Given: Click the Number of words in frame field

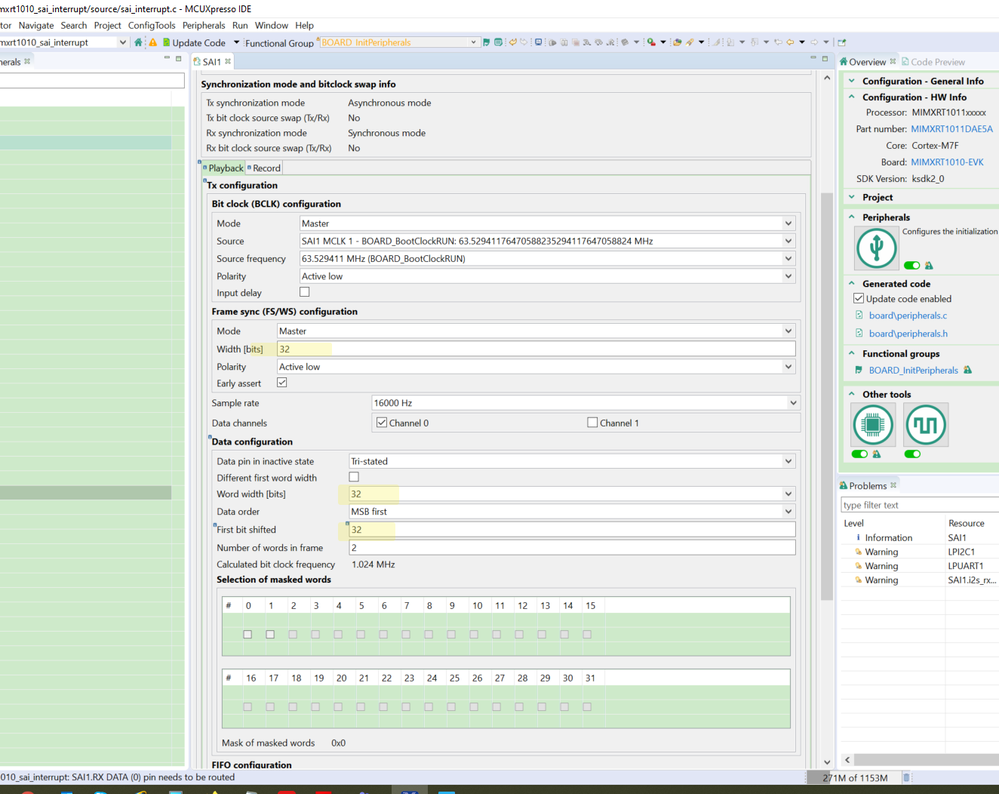Looking at the screenshot, I should 571,547.
